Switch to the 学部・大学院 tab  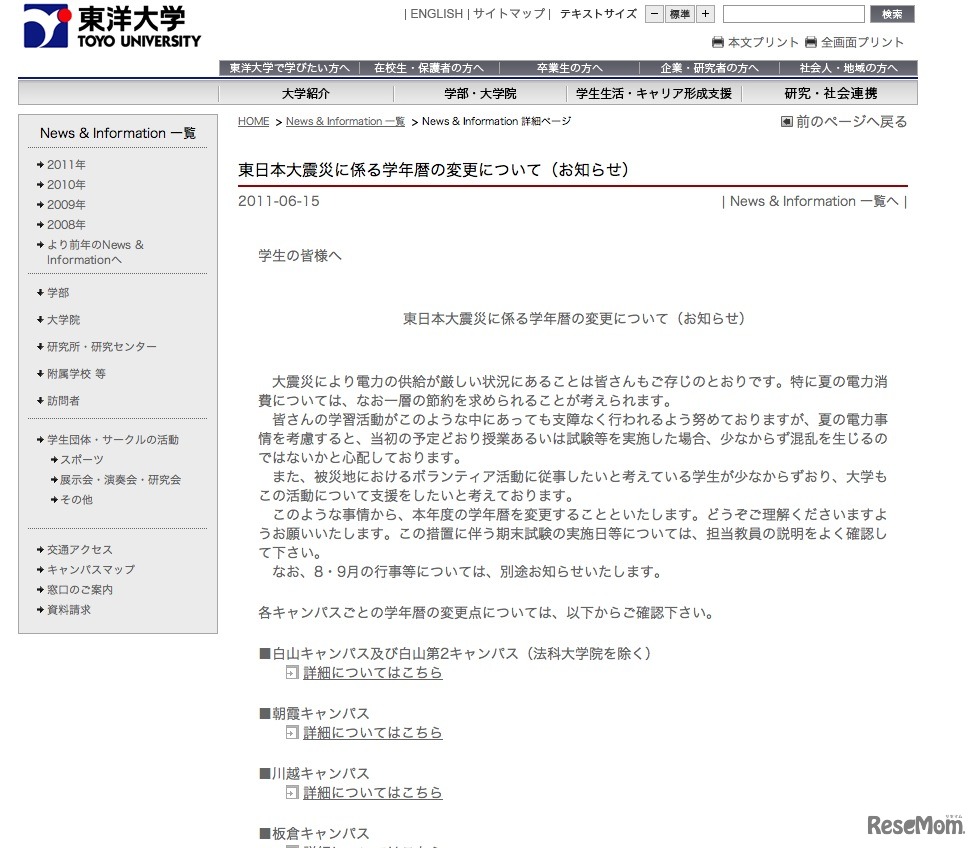tap(481, 91)
